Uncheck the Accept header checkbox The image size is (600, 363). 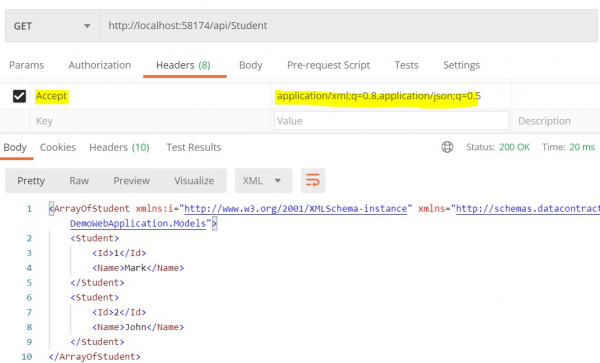tap(19, 96)
